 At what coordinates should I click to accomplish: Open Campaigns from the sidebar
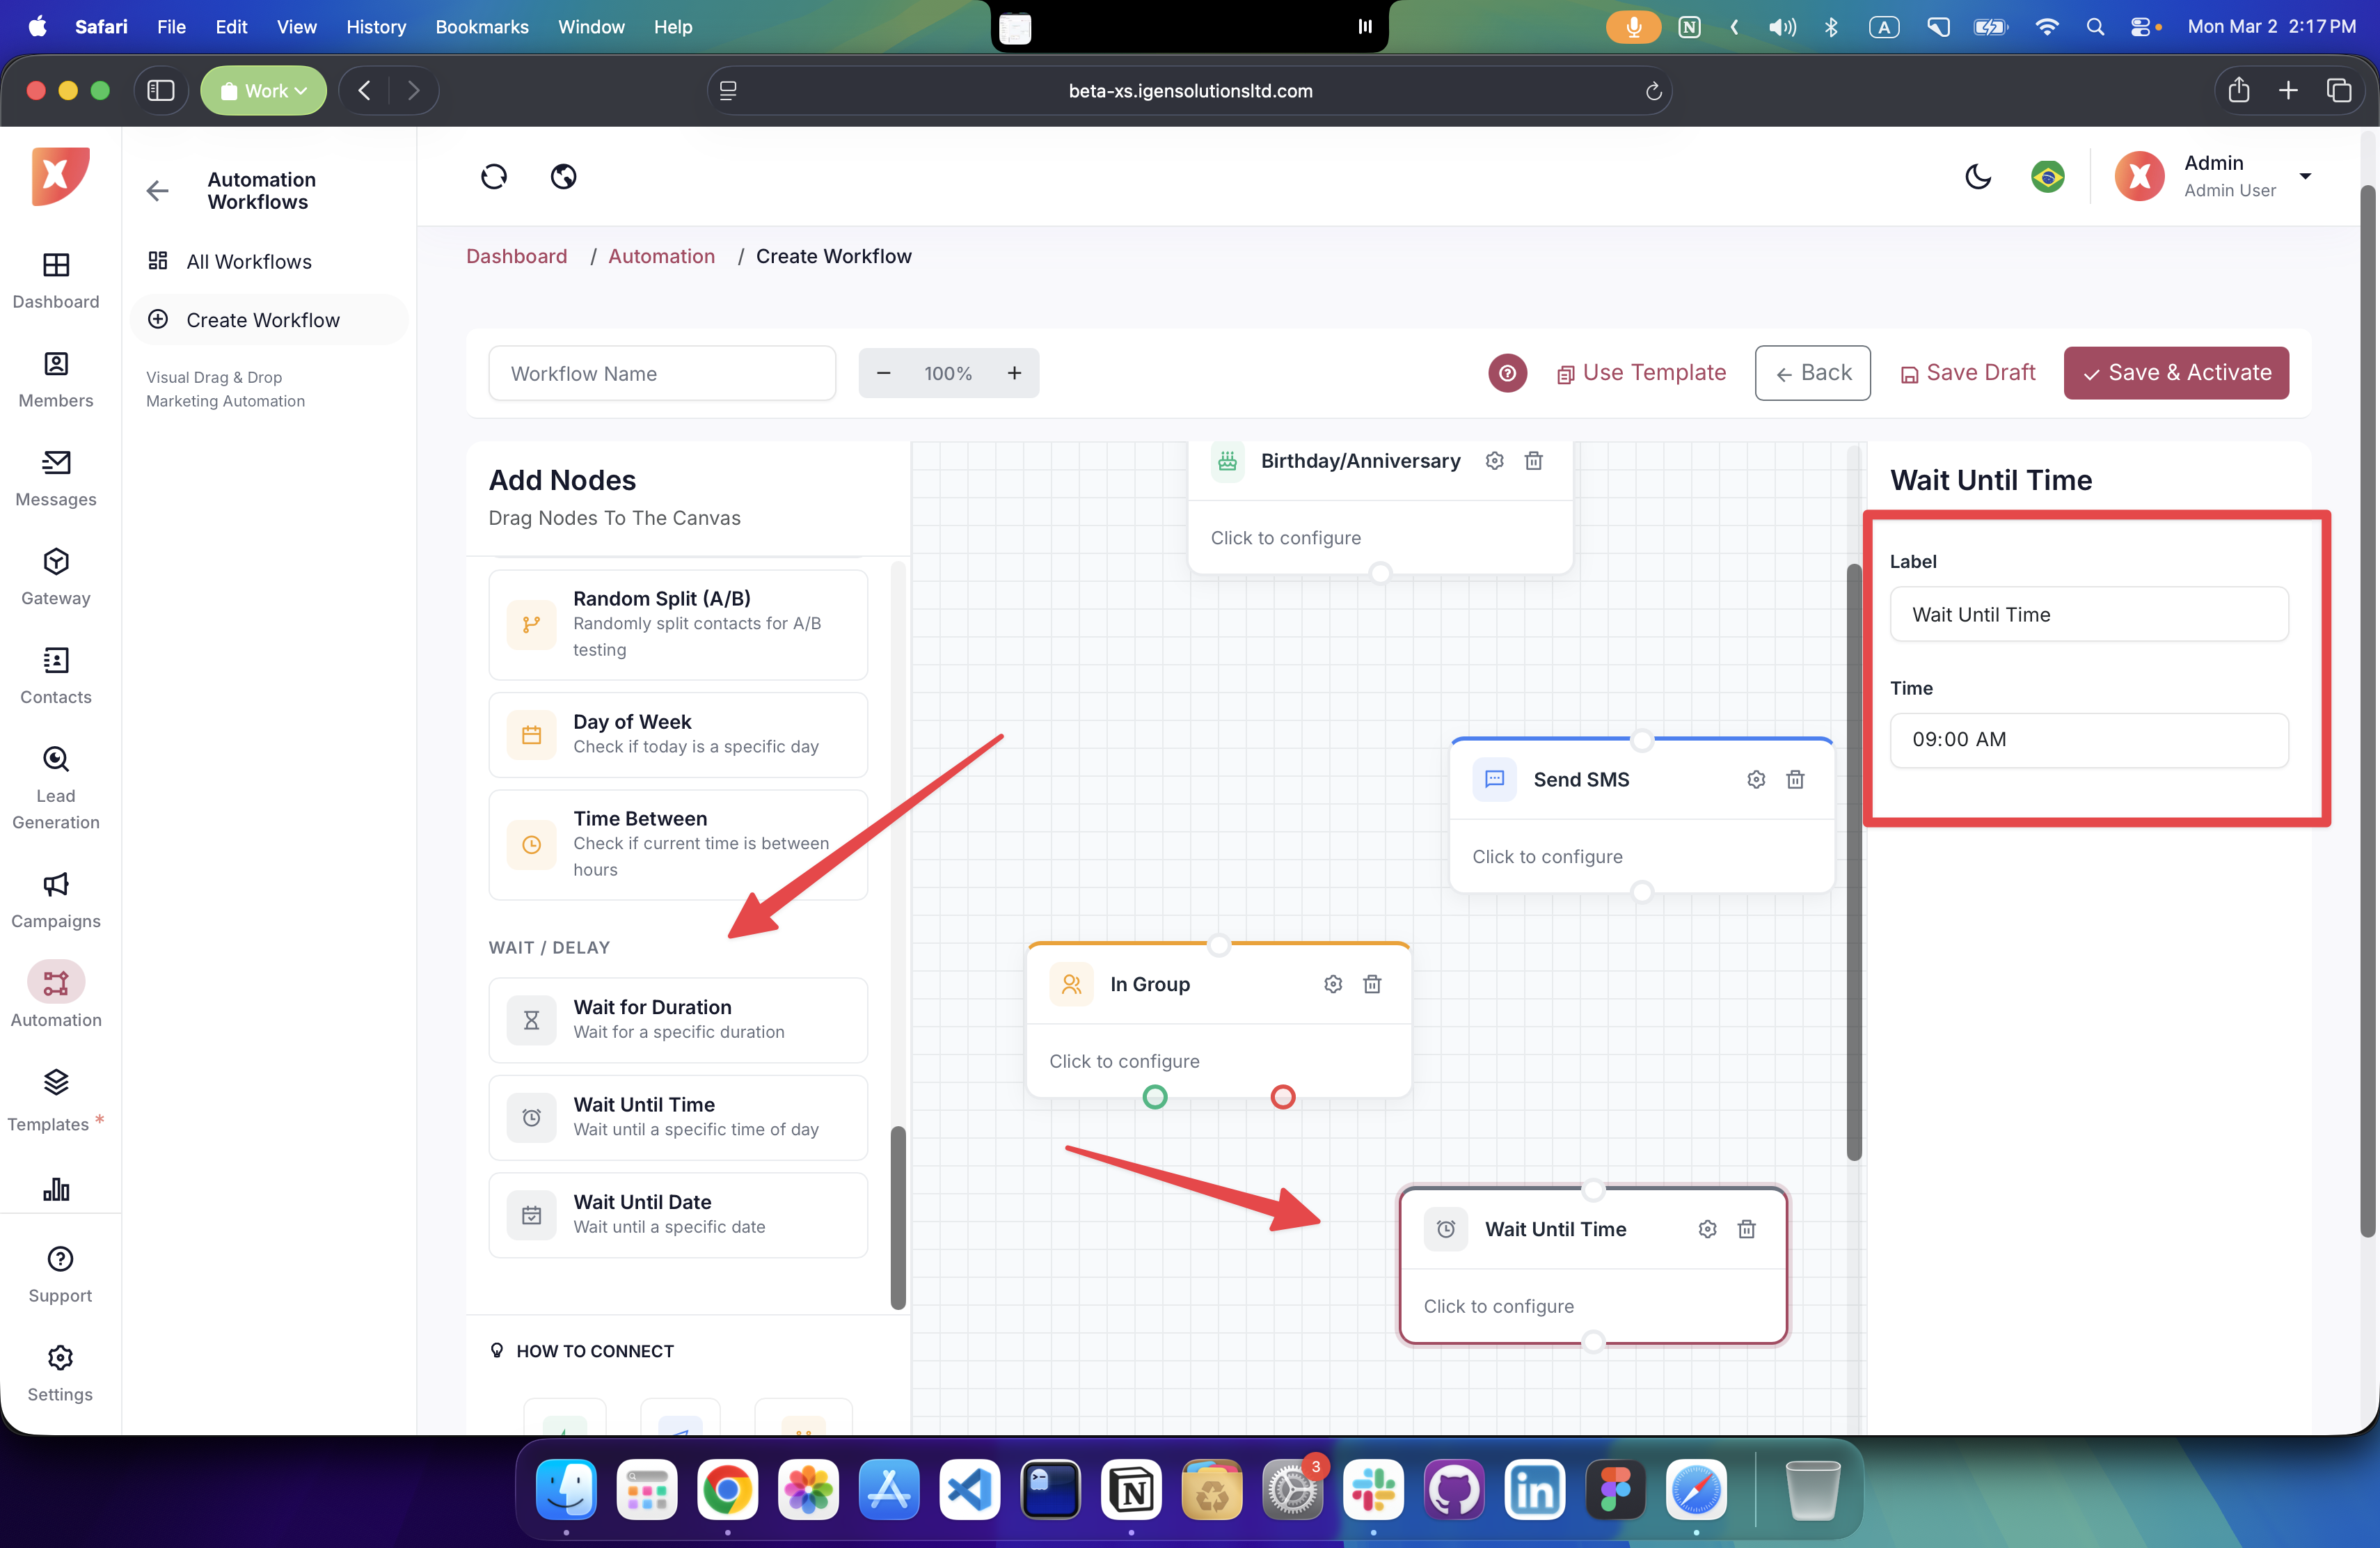pyautogui.click(x=56, y=899)
